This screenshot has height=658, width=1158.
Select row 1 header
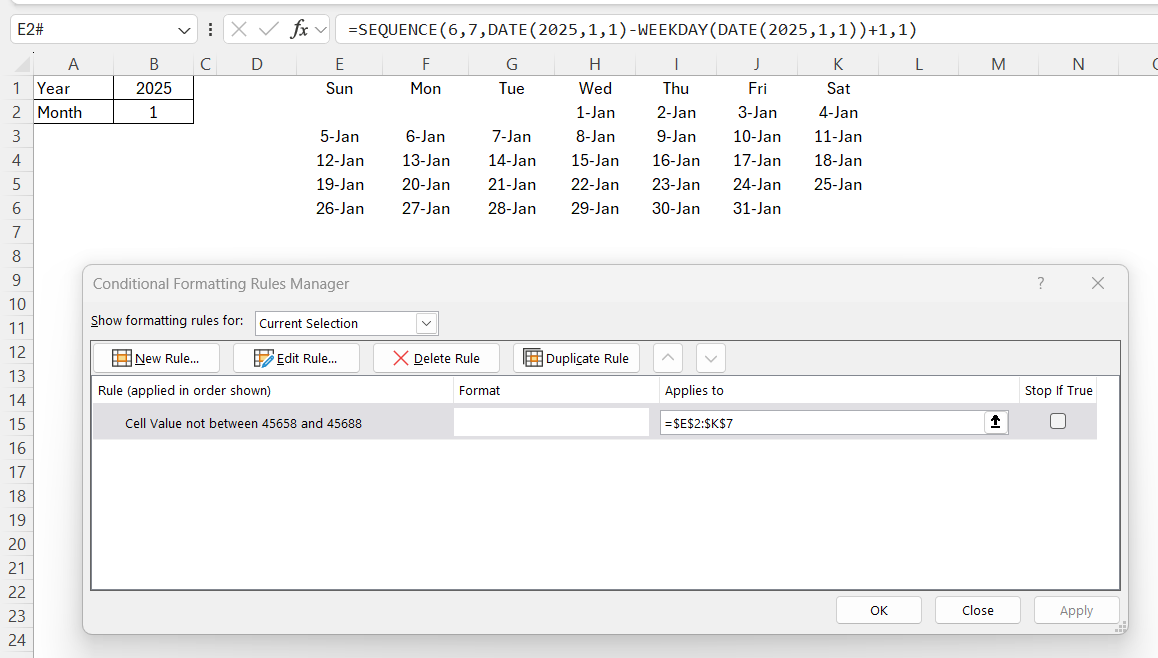click(x=16, y=88)
